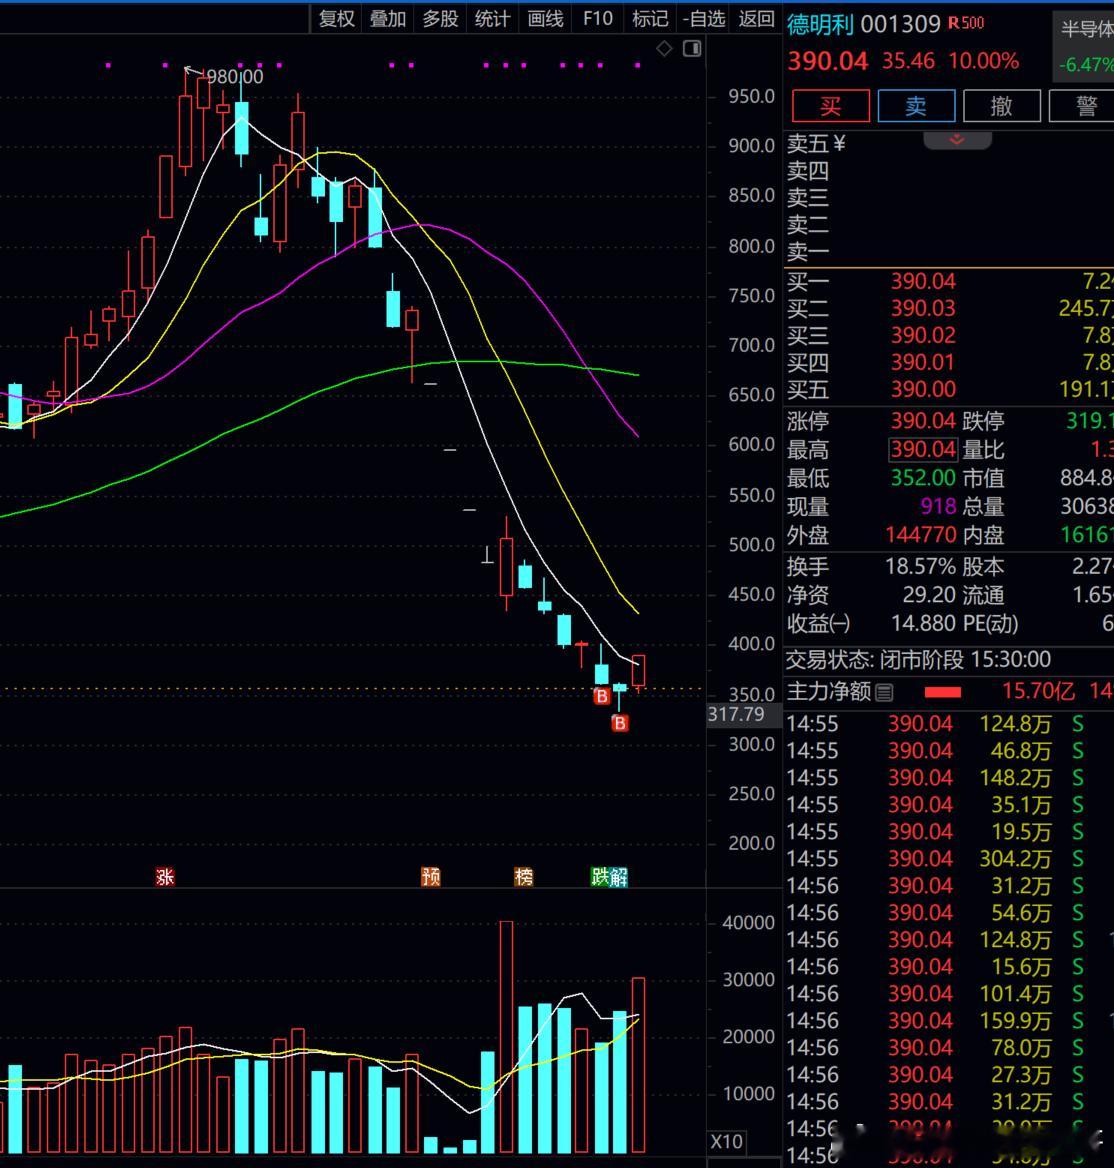Open the 复权 menu item
Image resolution: width=1114 pixels, height=1168 pixels.
336,19
